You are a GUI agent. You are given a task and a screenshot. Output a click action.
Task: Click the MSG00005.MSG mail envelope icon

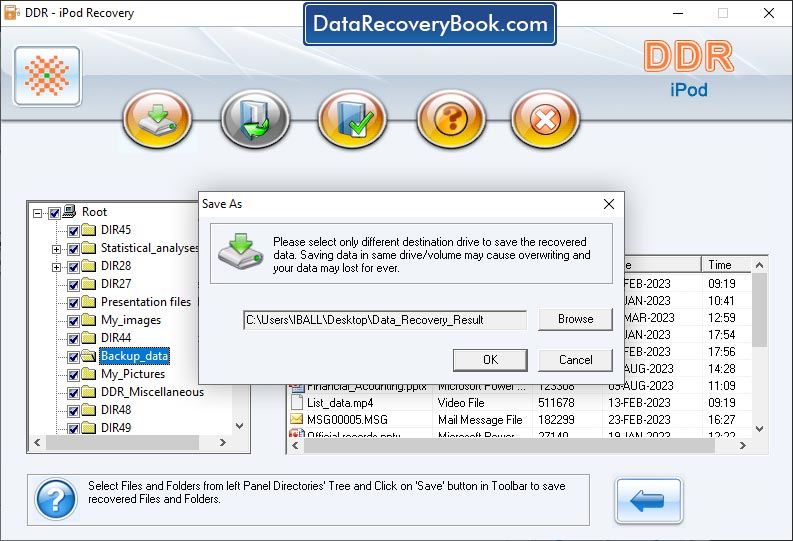tap(296, 419)
